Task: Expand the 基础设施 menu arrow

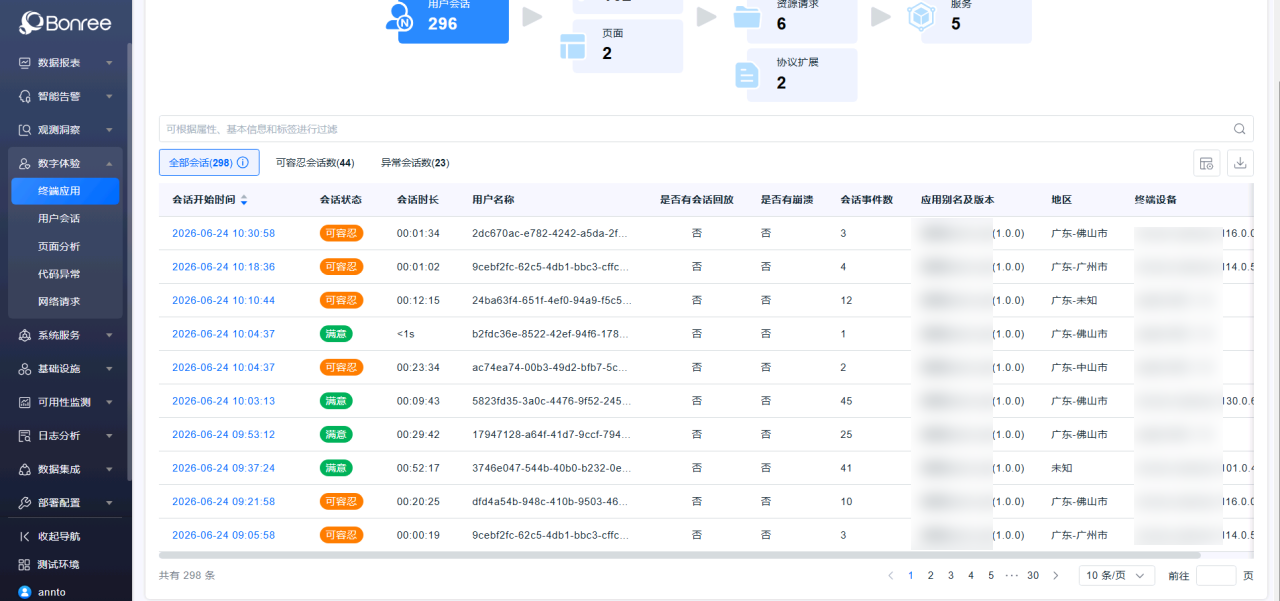Action: click(x=109, y=369)
